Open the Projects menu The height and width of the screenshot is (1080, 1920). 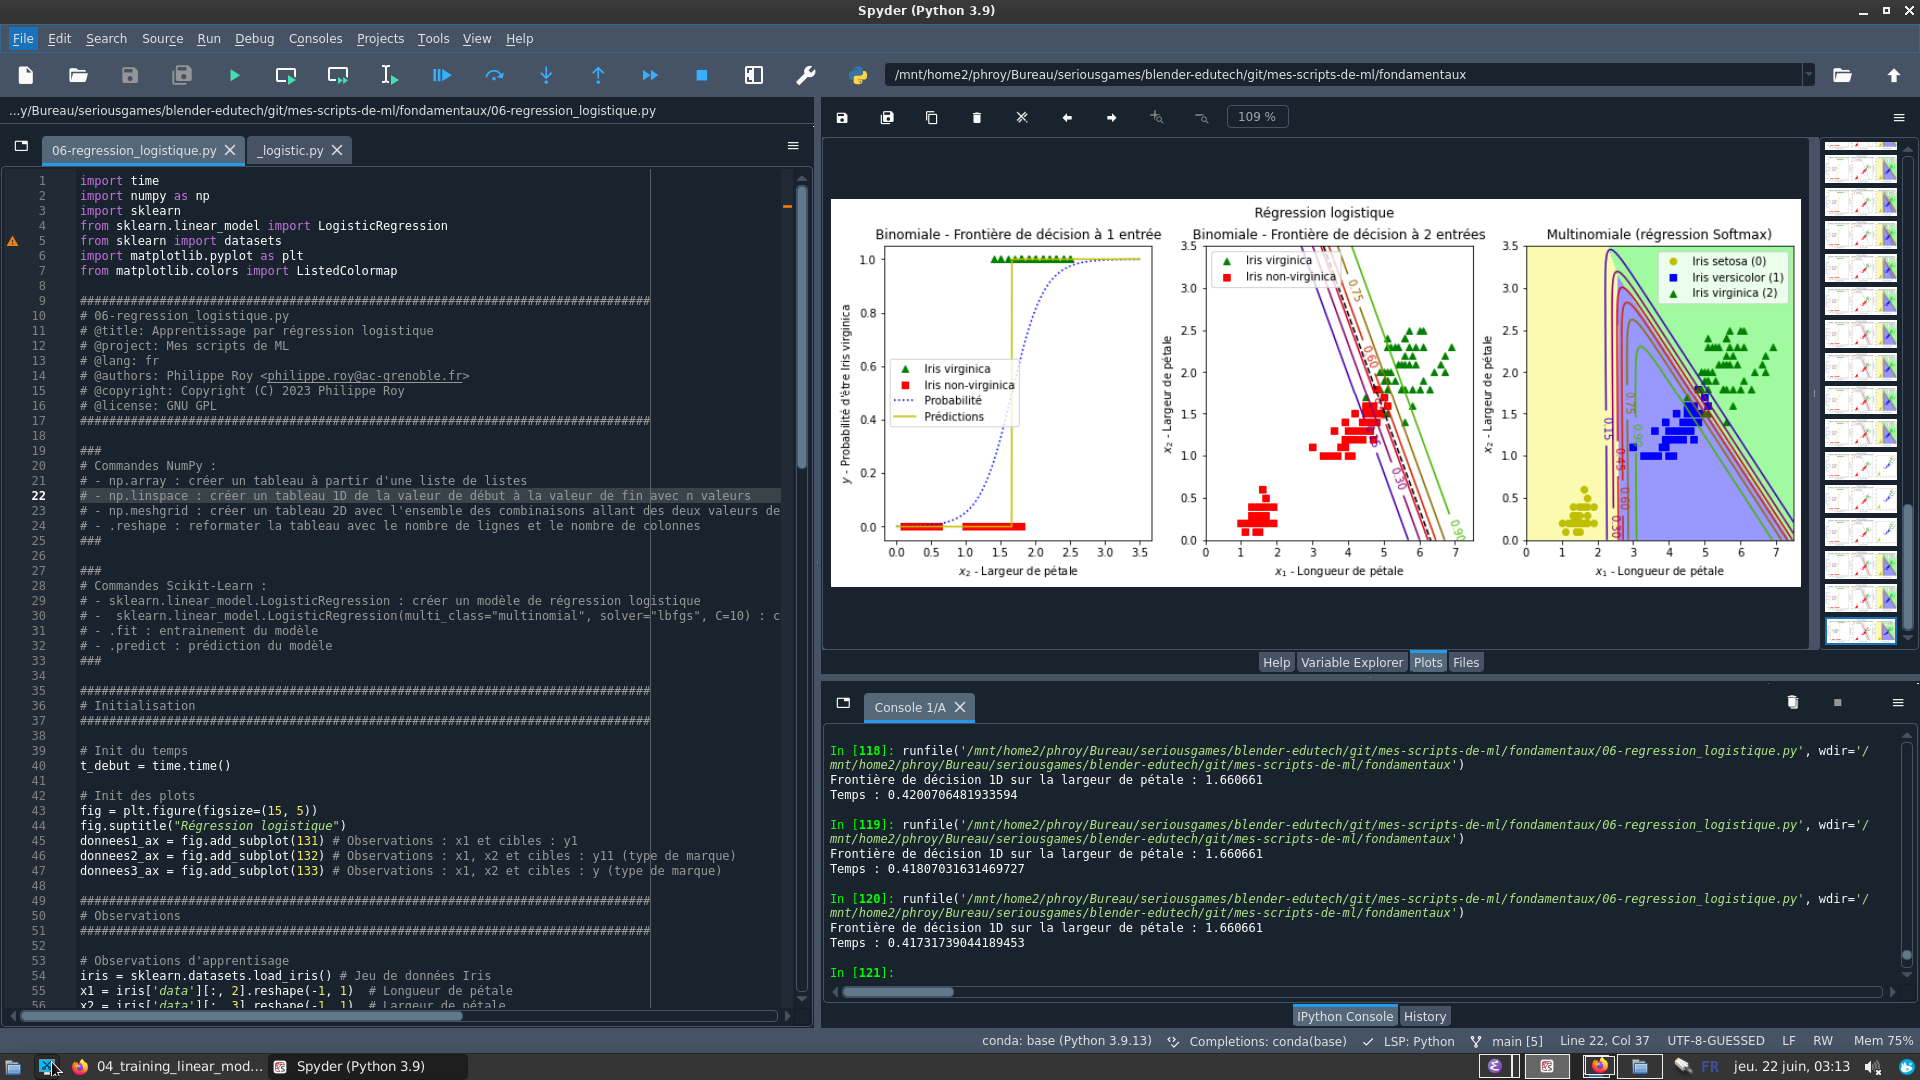click(x=380, y=39)
